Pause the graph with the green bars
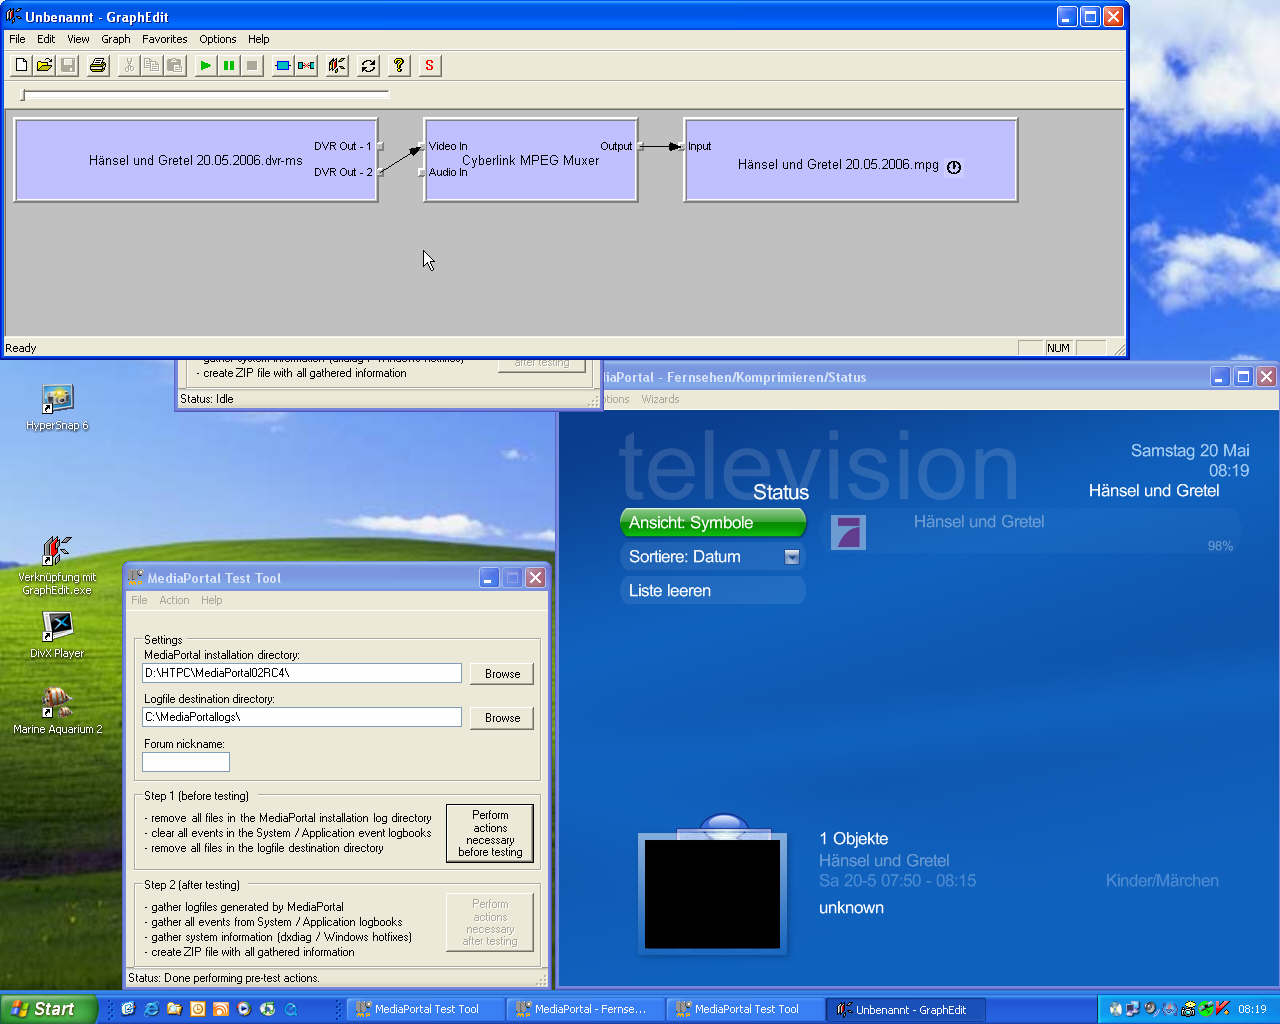This screenshot has height=1024, width=1280. (x=228, y=65)
